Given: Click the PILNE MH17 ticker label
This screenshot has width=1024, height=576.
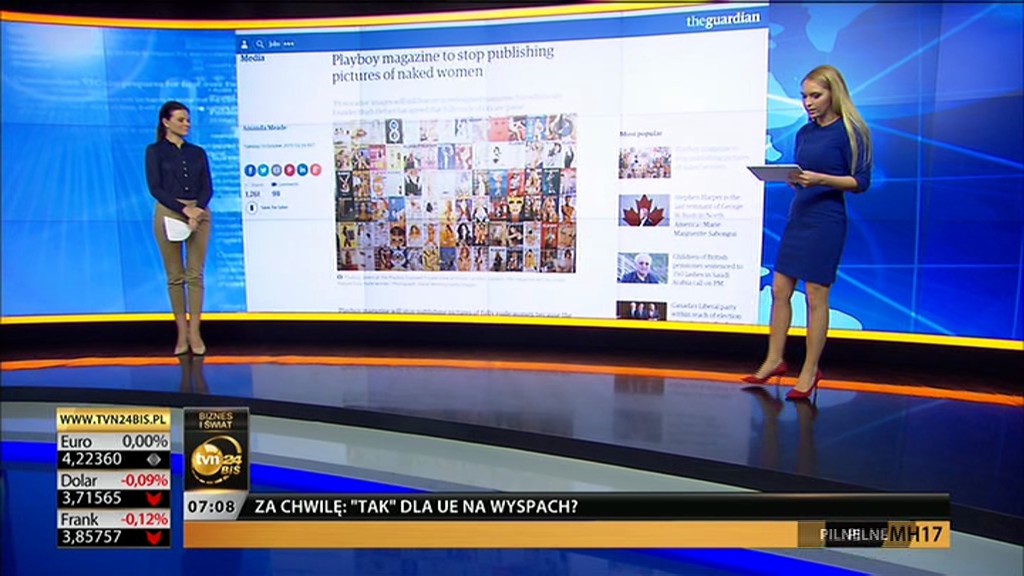Looking at the screenshot, I should (x=882, y=534).
